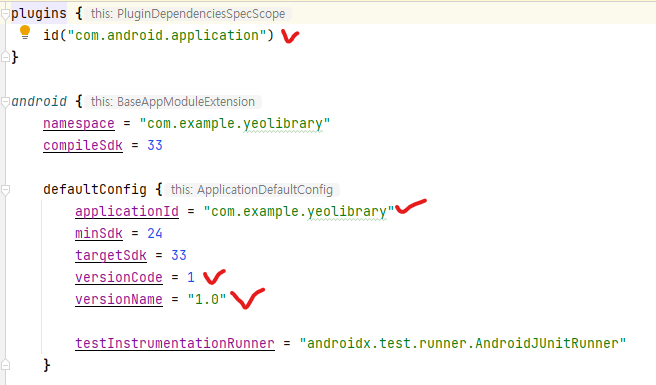Click the versionName property
656x385 pixels.
coord(119,300)
